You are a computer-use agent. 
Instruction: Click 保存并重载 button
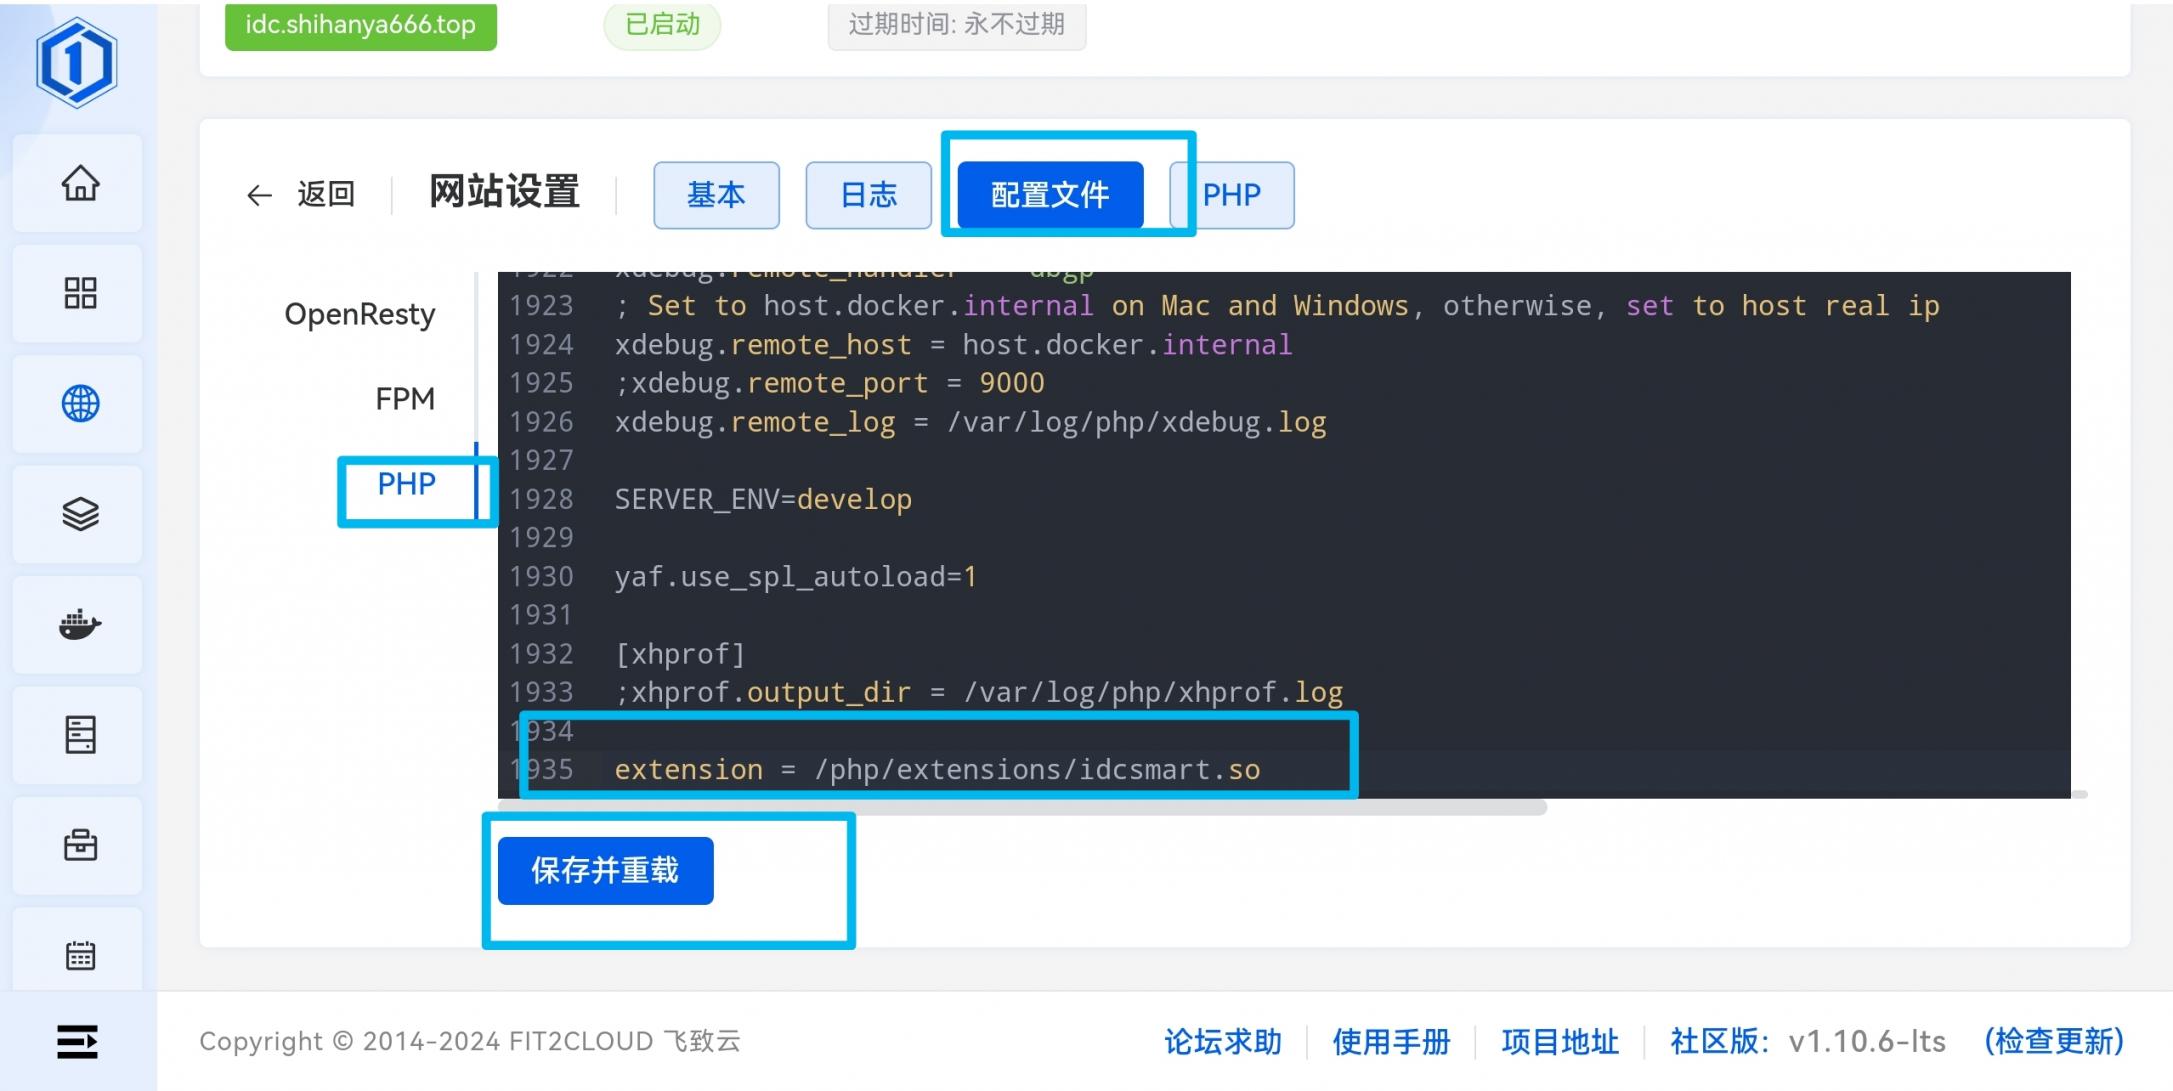pos(605,870)
